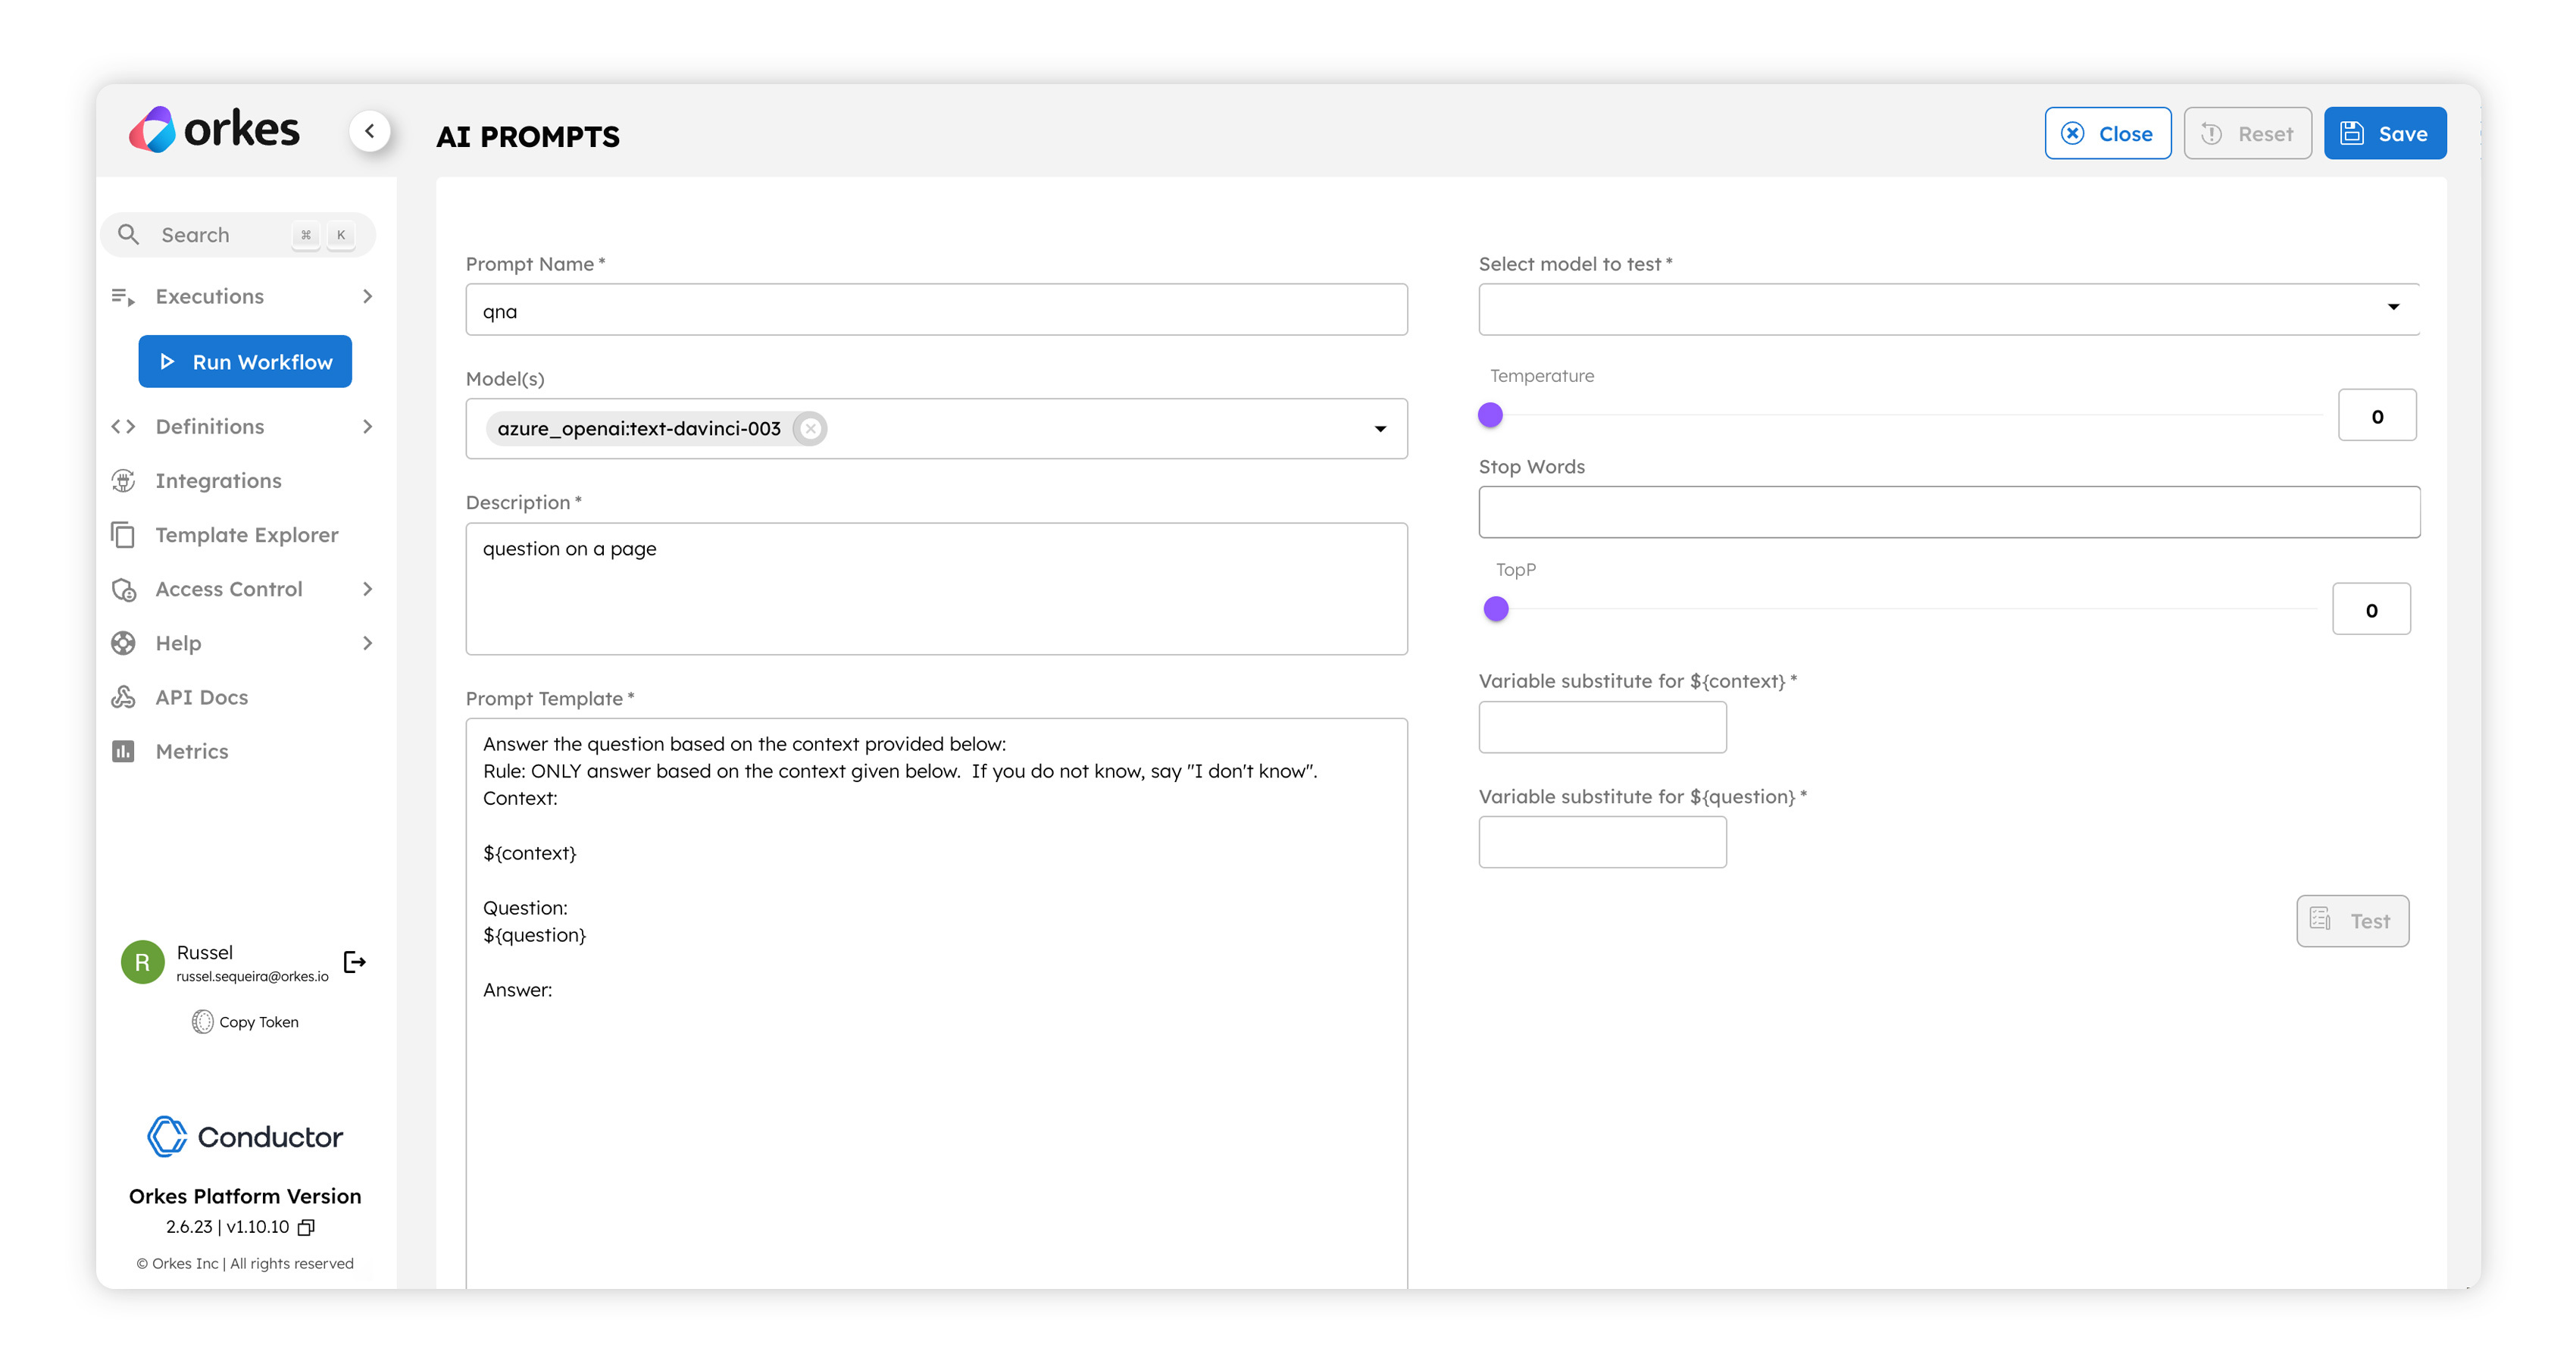The image size is (2576, 1364).
Task: Collapse the sidebar with the arrow button
Action: (370, 131)
